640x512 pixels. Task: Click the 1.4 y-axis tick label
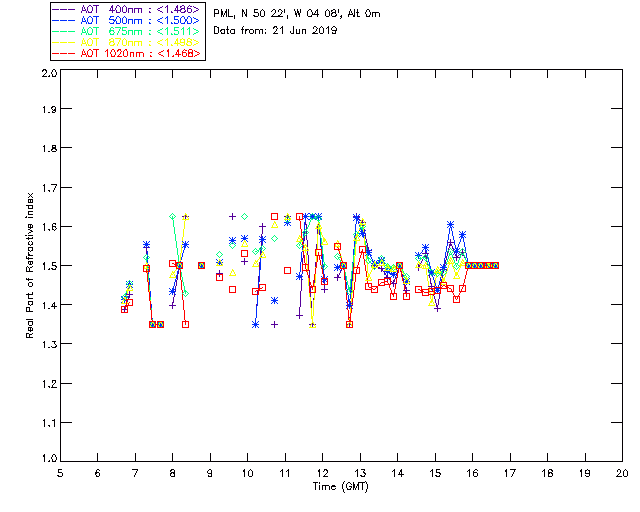[49, 305]
